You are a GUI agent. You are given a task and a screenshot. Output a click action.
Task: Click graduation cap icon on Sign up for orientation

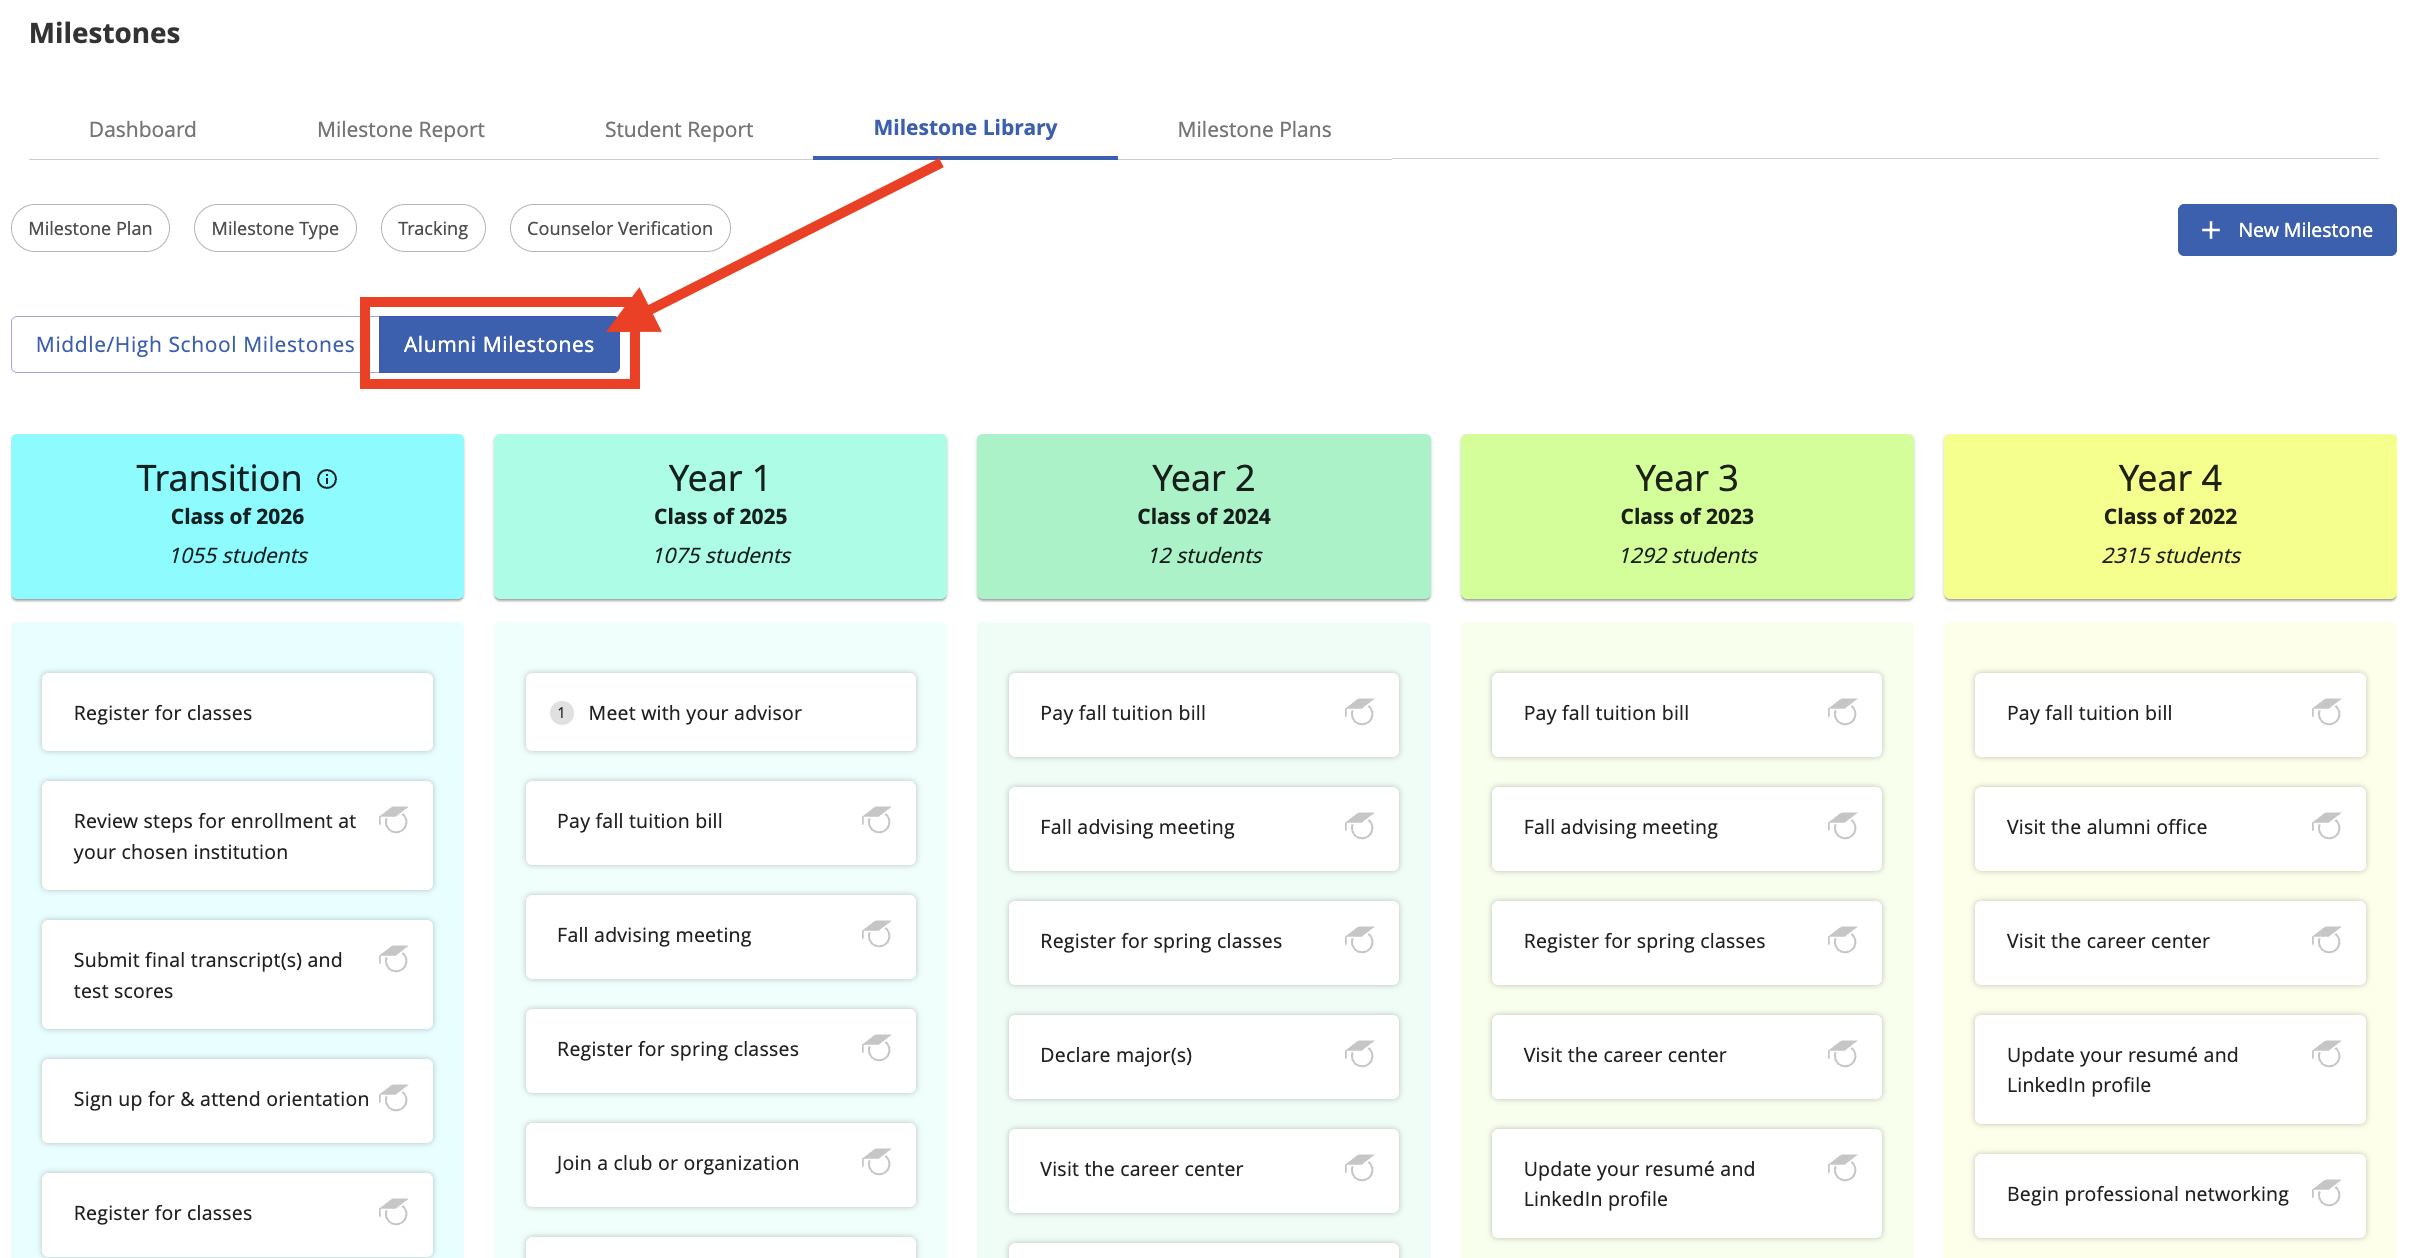click(394, 1098)
